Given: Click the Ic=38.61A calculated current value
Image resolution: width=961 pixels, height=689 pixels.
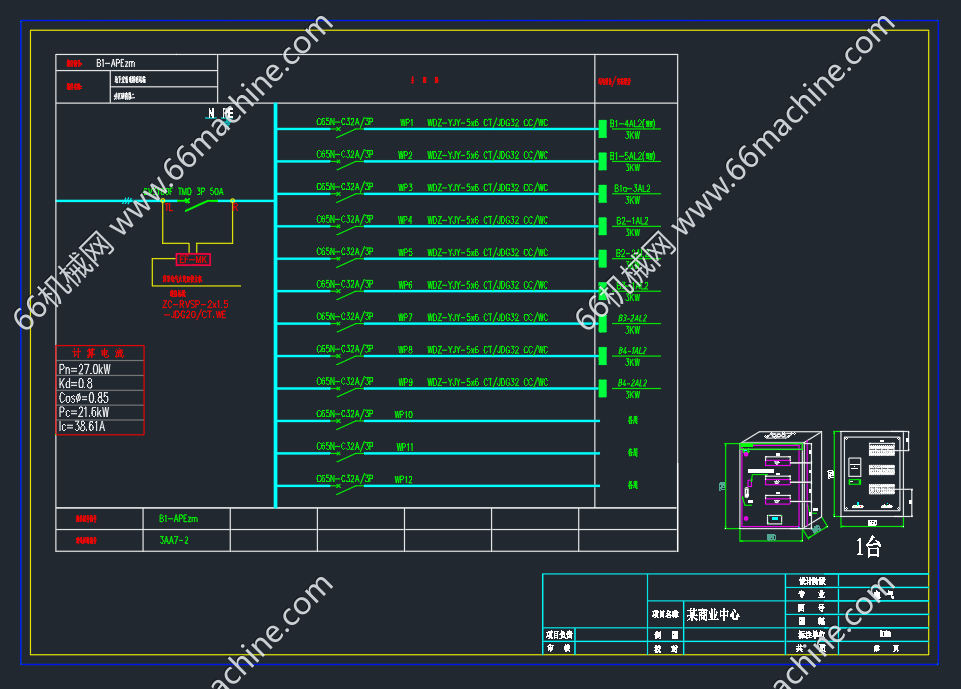Looking at the screenshot, I should click(82, 426).
